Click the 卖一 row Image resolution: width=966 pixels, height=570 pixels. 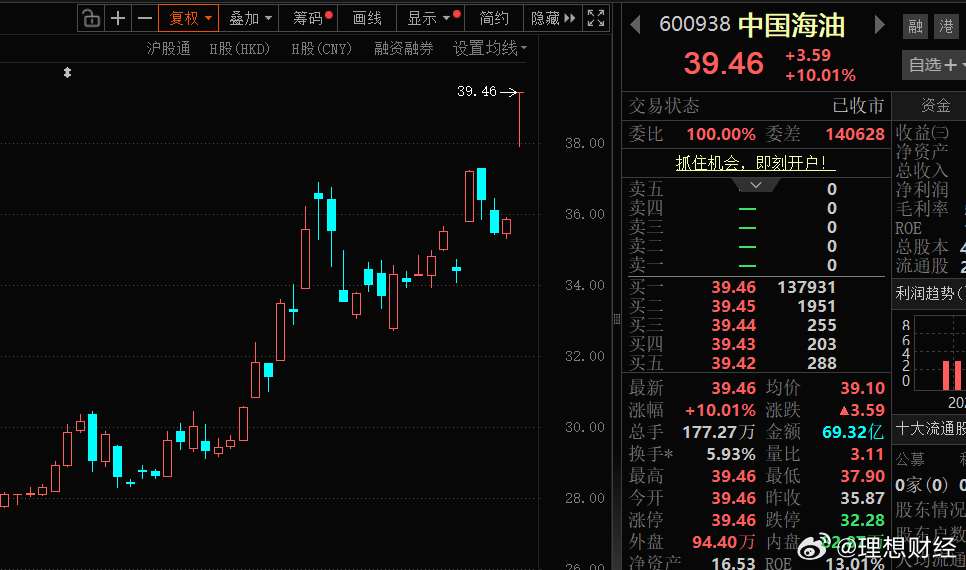point(757,266)
